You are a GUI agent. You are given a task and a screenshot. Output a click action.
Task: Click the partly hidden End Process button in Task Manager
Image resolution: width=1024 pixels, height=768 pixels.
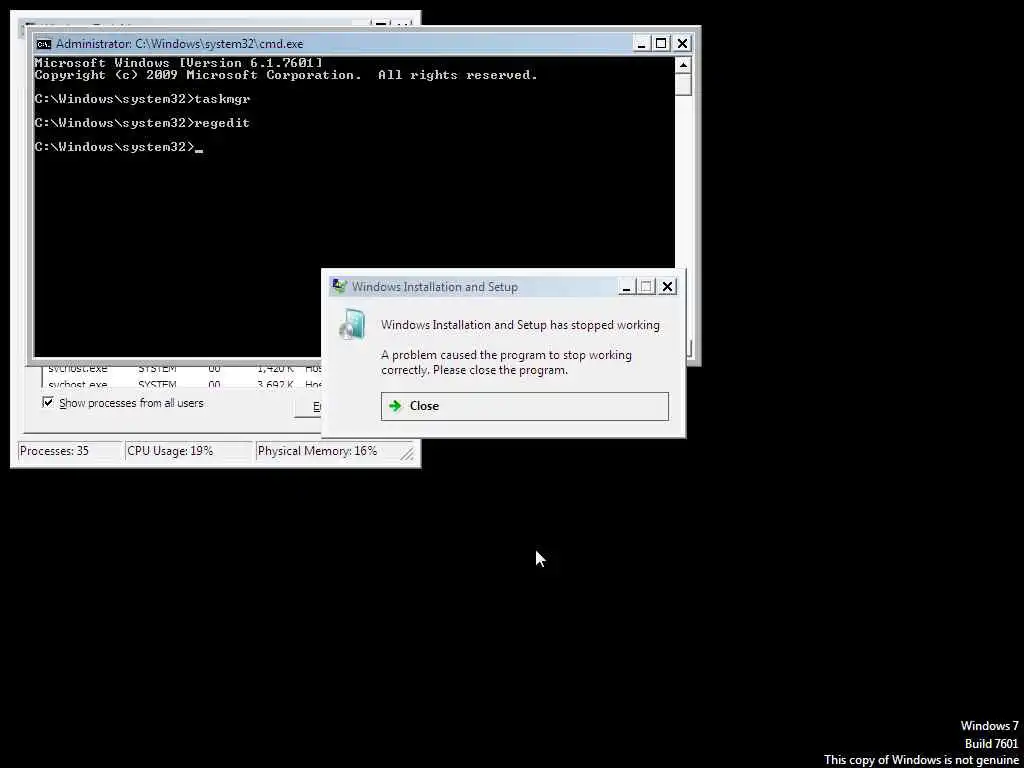(x=307, y=407)
